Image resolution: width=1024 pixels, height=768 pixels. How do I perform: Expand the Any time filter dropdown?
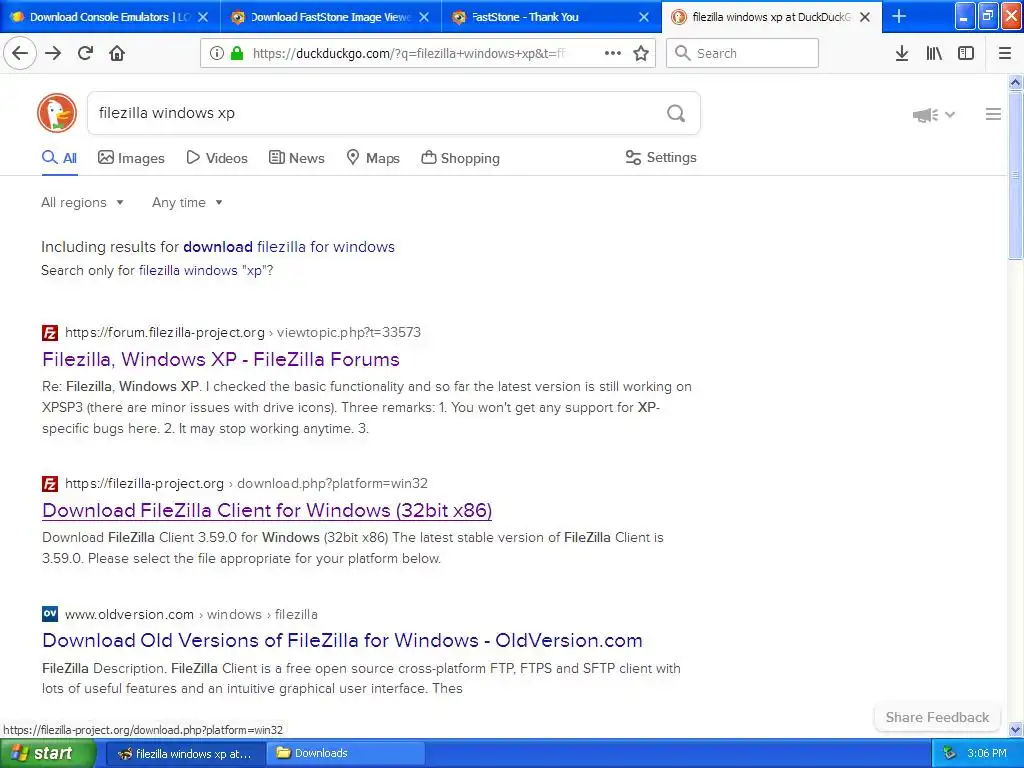(187, 202)
